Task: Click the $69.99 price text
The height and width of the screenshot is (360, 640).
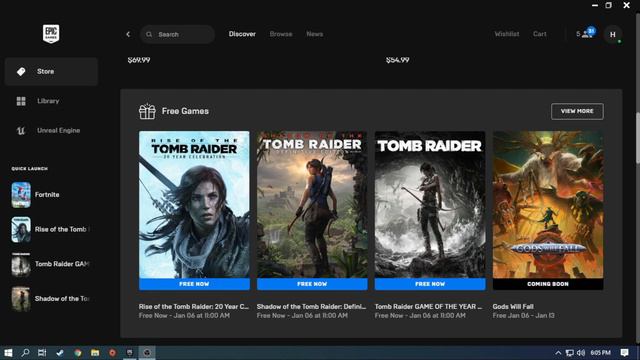Action: (x=139, y=60)
